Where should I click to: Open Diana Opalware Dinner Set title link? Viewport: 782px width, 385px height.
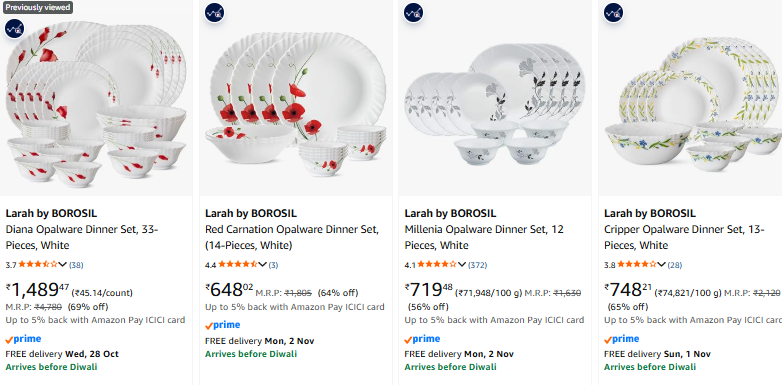[82, 237]
